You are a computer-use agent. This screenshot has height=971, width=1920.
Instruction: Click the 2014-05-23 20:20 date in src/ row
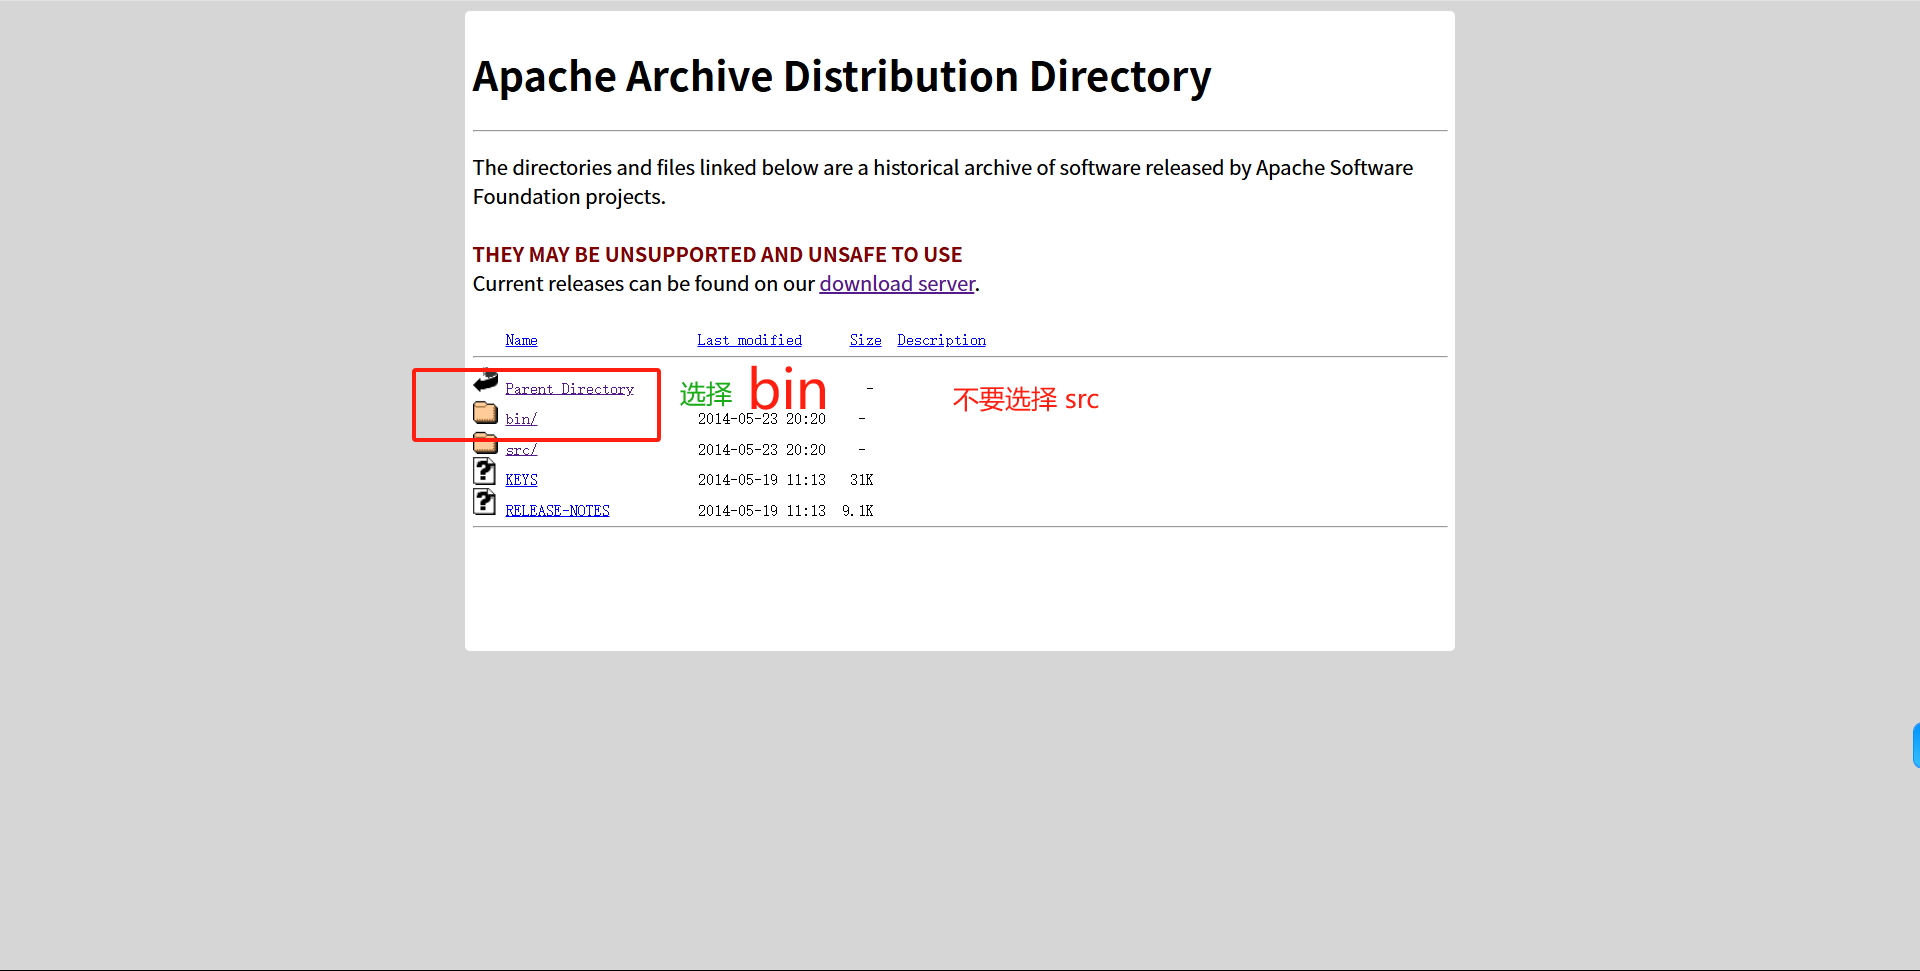point(761,450)
